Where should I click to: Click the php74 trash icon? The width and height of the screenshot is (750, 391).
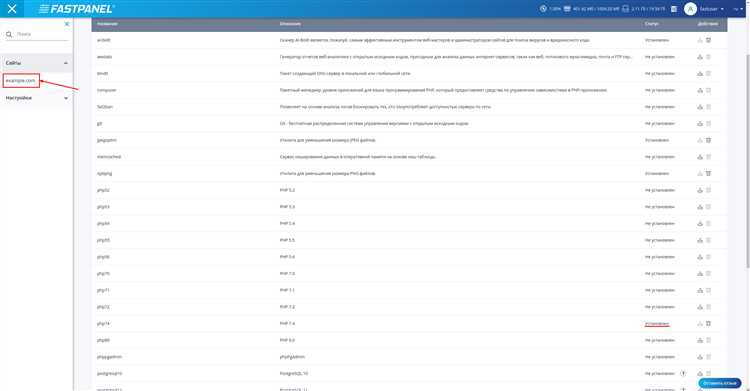pos(708,324)
